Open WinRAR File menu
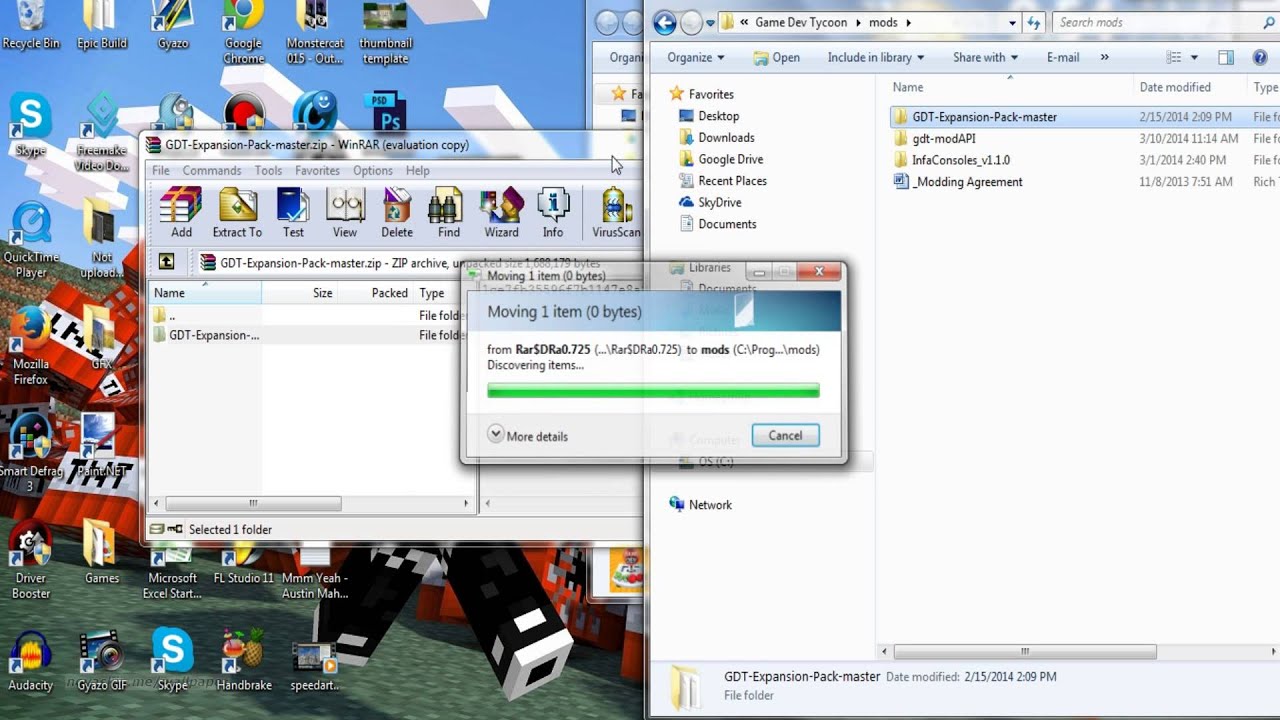 pyautogui.click(x=161, y=170)
